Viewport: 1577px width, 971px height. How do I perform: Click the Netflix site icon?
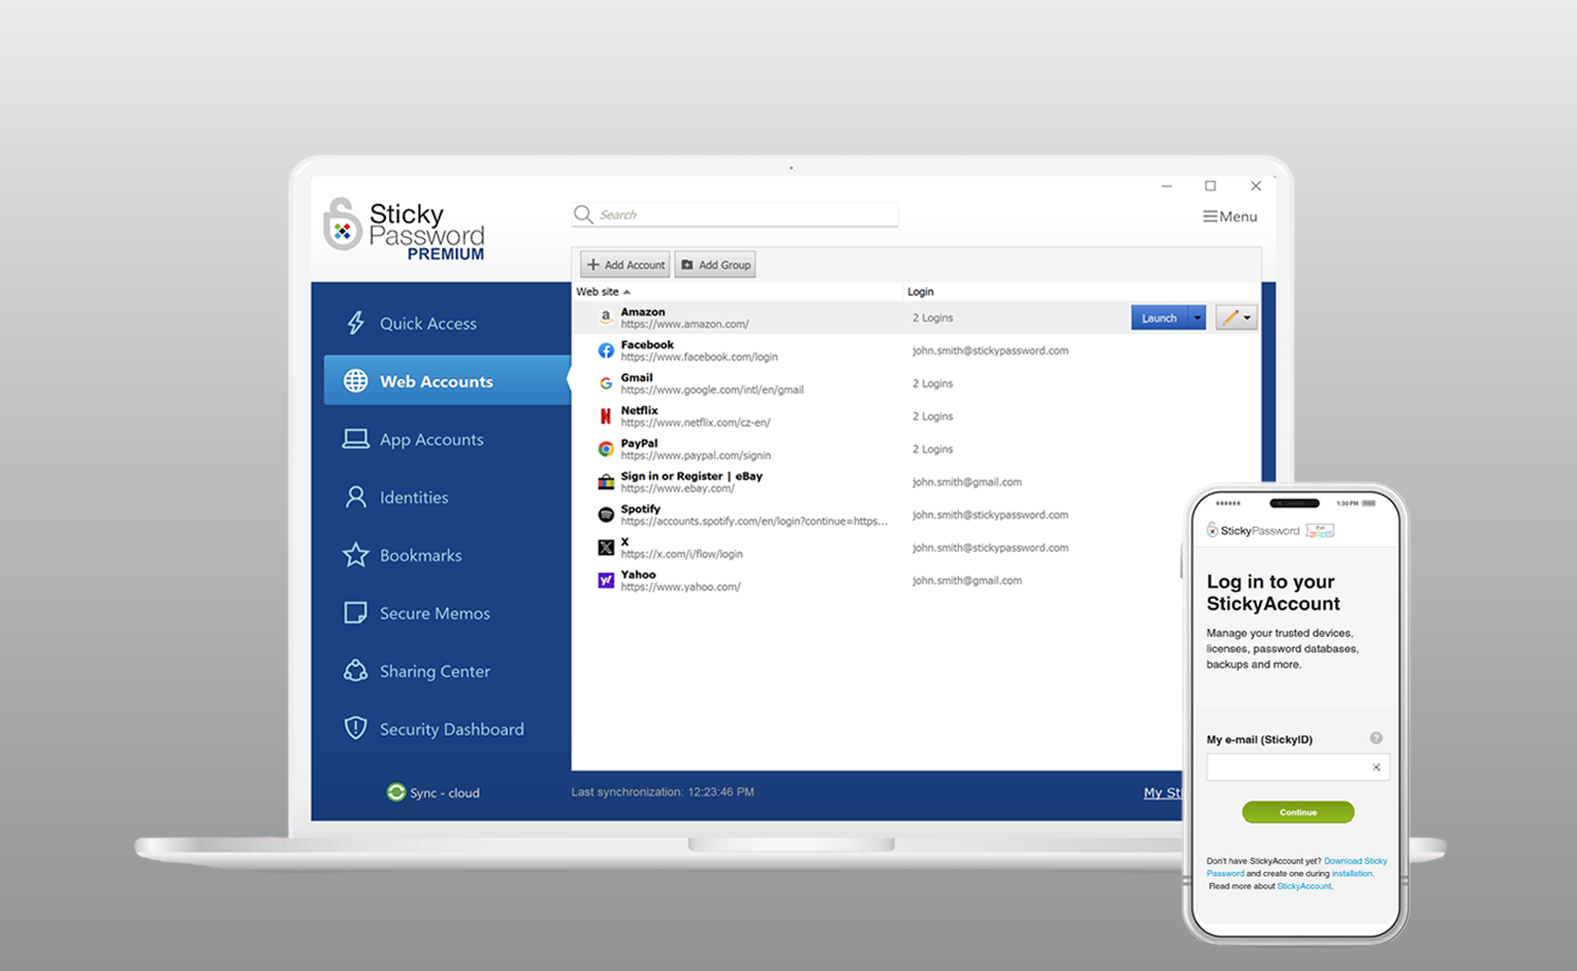coord(605,416)
